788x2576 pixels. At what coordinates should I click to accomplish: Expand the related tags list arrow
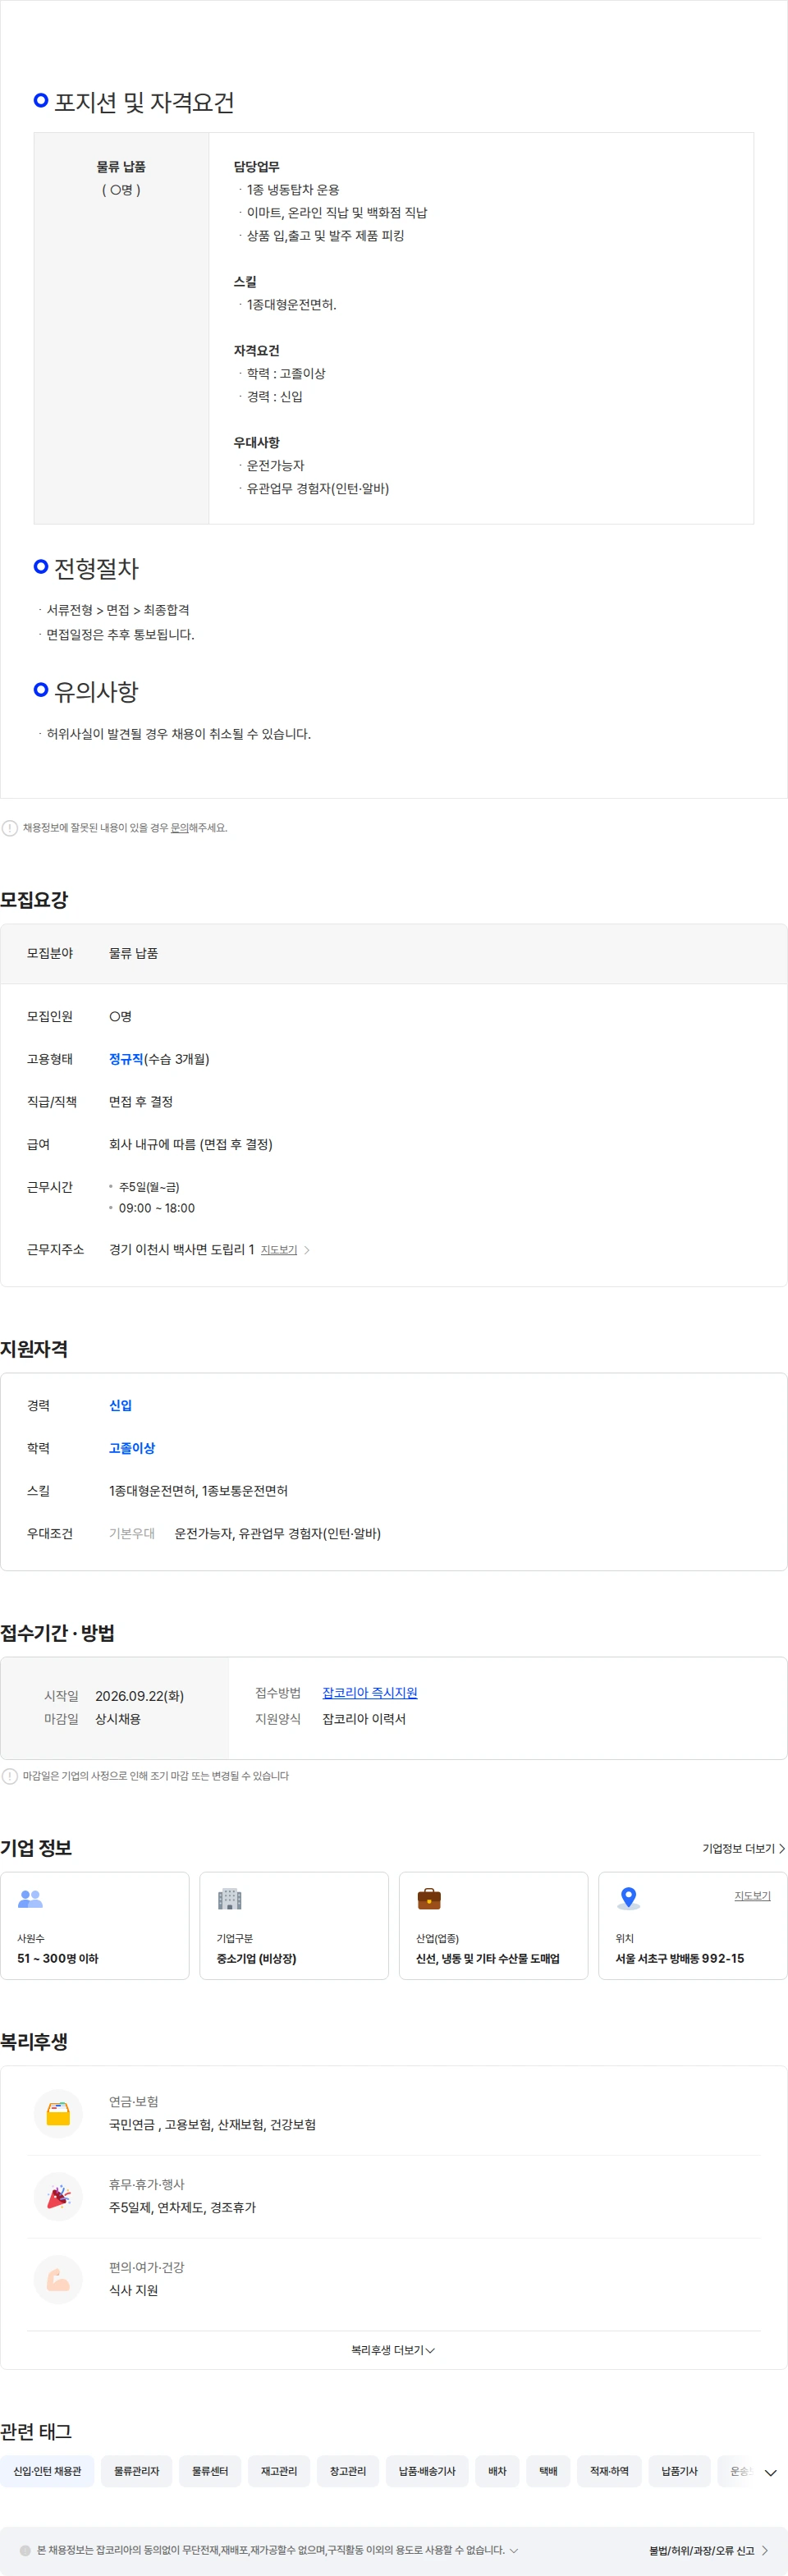pos(770,2472)
